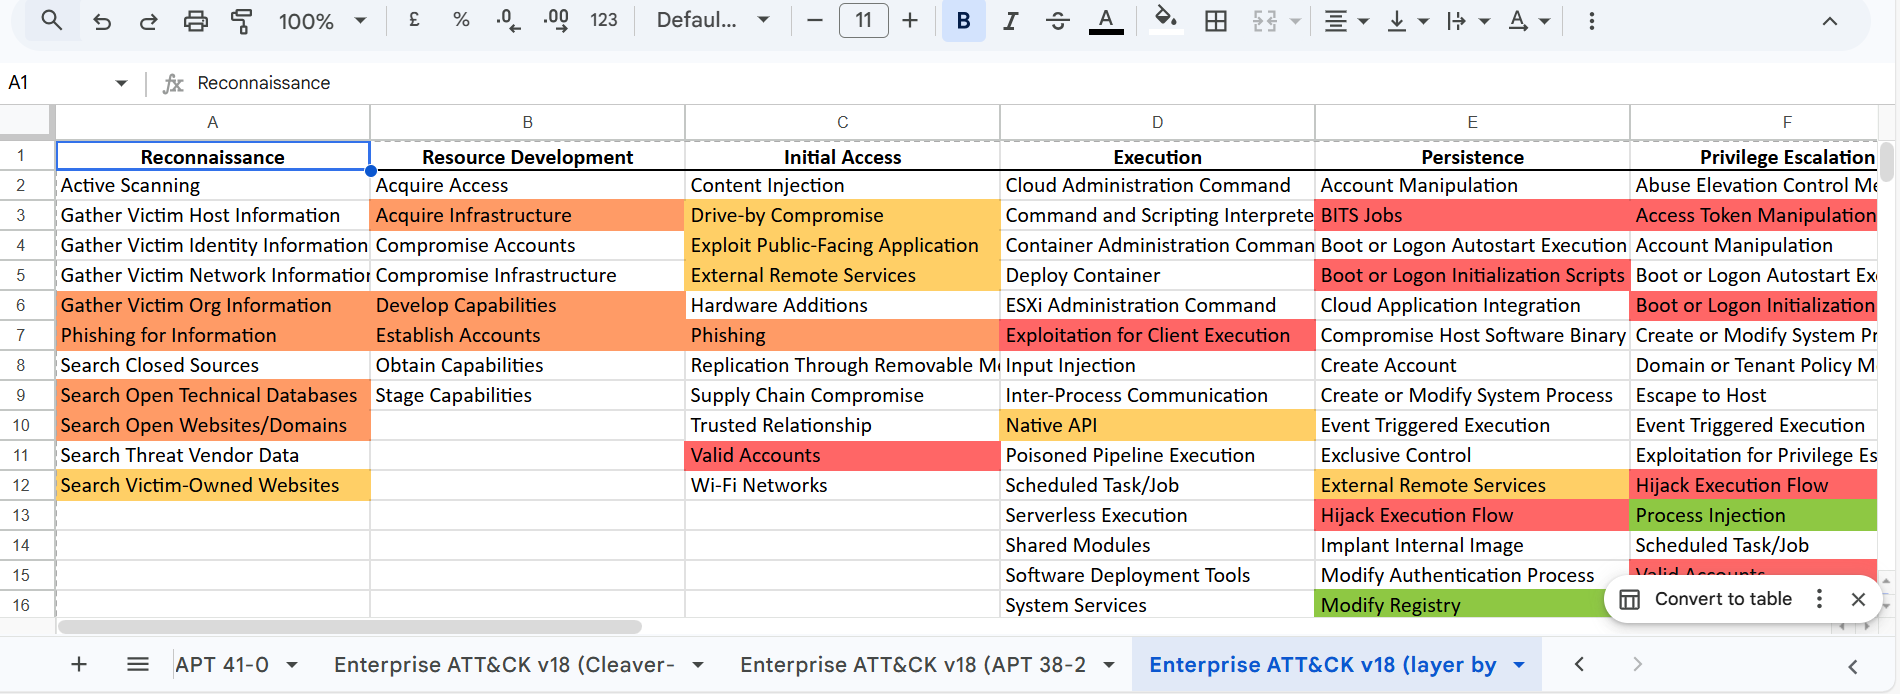Open the fill color picker
Image resolution: width=1900 pixels, height=694 pixels.
[x=1165, y=21]
